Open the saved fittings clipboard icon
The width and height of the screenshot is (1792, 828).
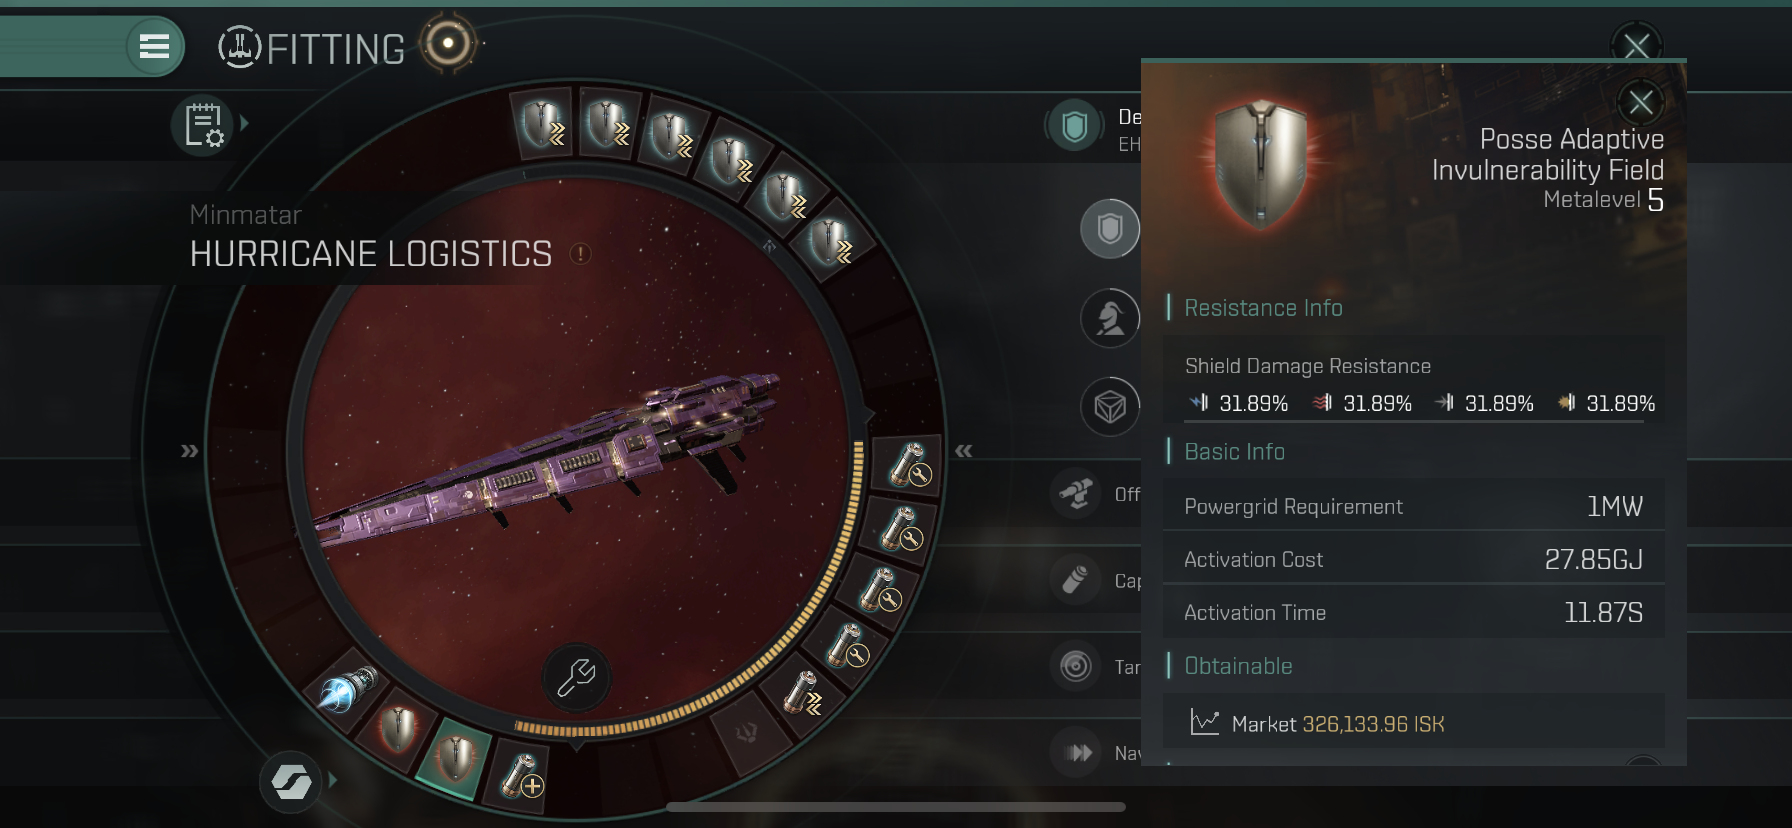point(203,126)
